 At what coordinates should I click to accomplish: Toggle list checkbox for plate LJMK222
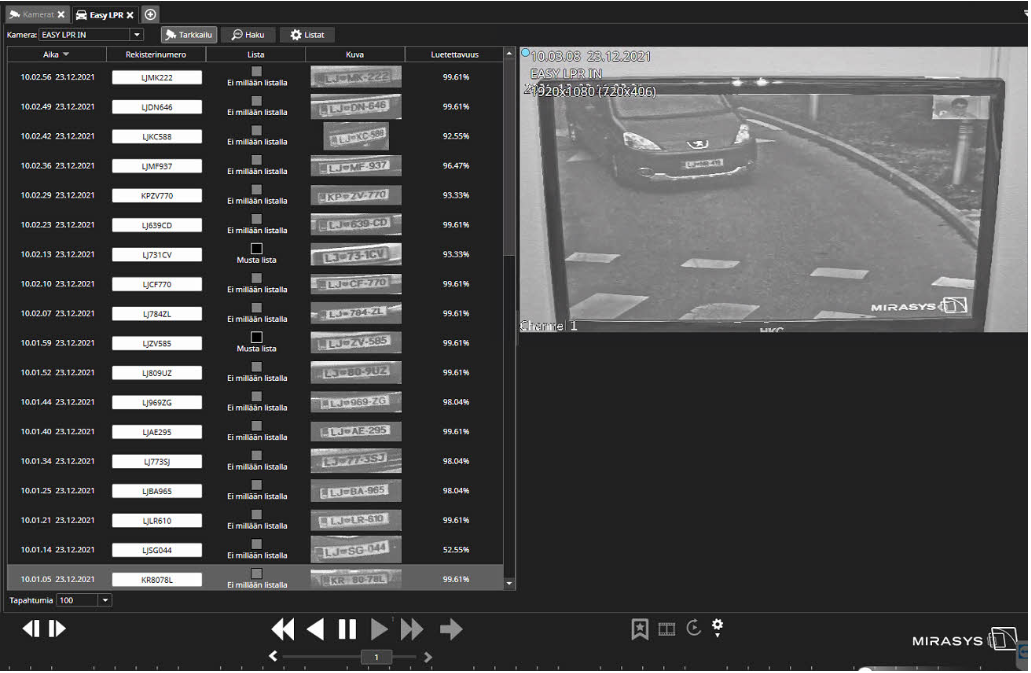tap(256, 71)
